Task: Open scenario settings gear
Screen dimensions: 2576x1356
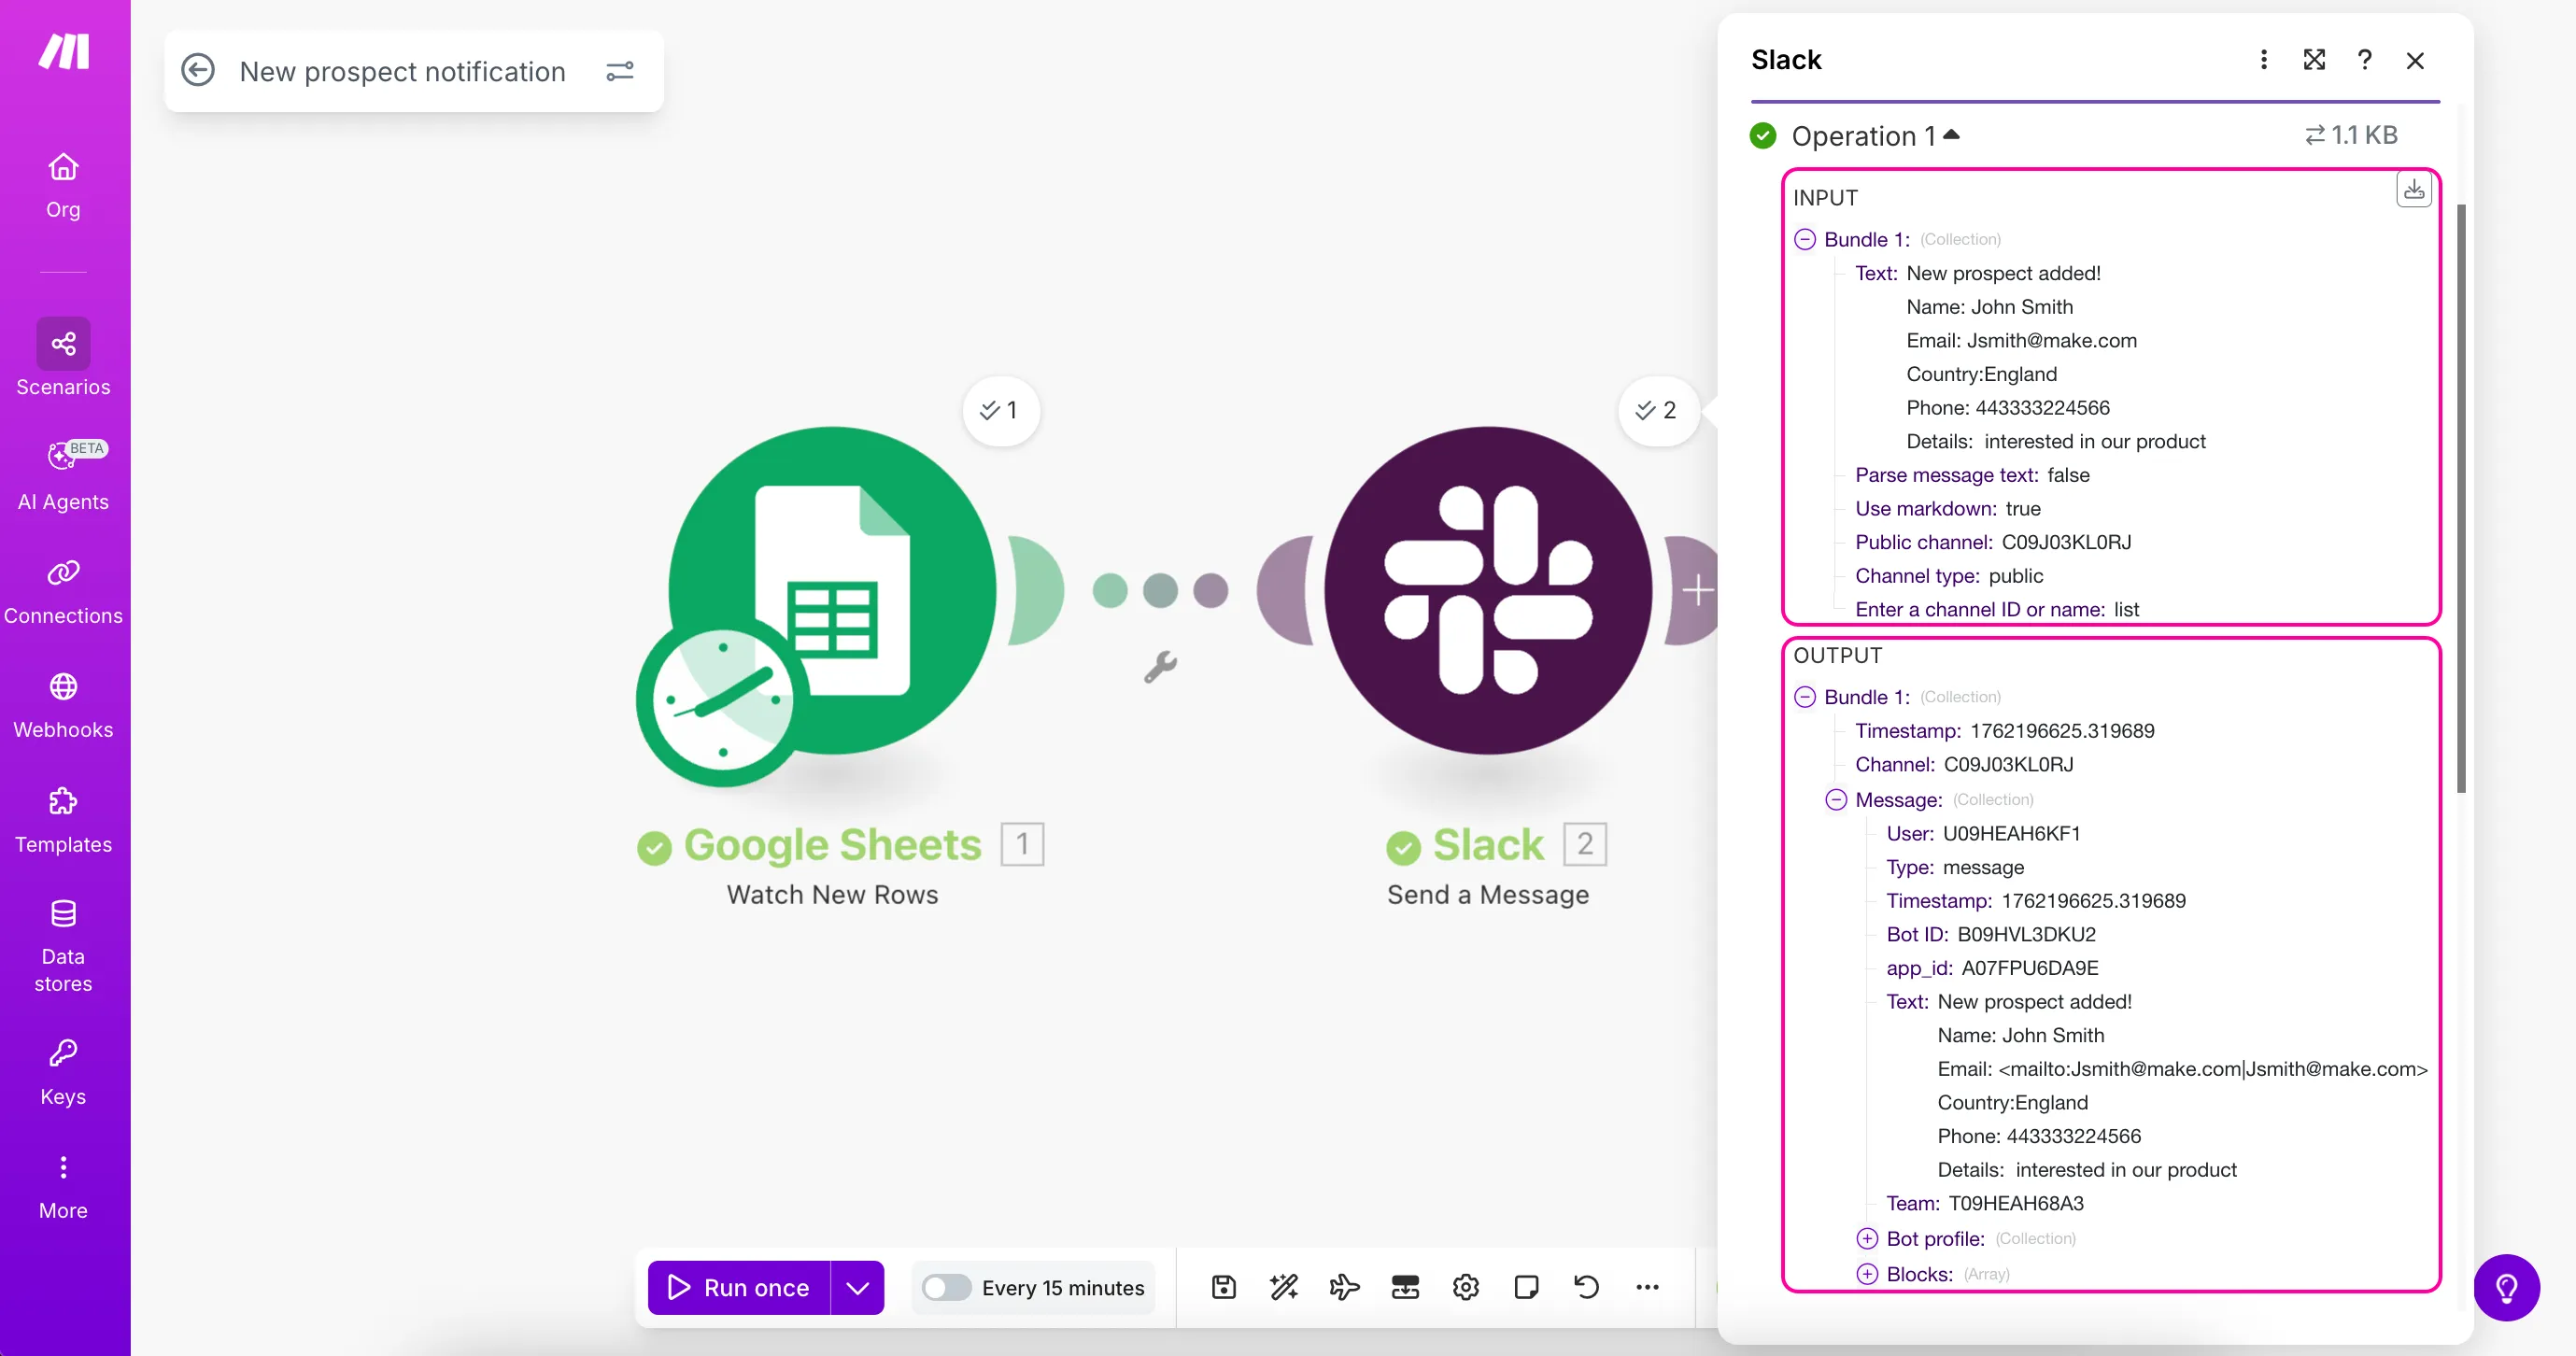Action: pyautogui.click(x=1466, y=1287)
